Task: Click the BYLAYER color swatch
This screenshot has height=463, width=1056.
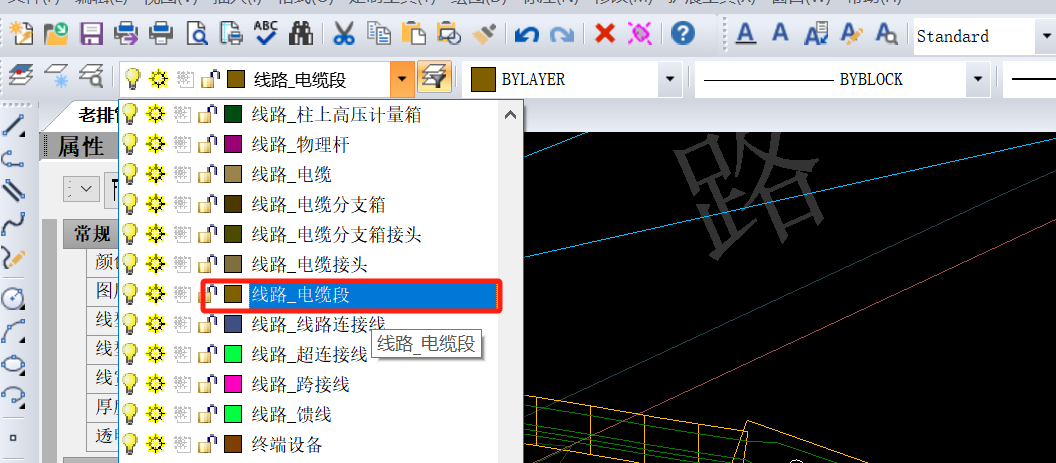Action: tap(484, 78)
